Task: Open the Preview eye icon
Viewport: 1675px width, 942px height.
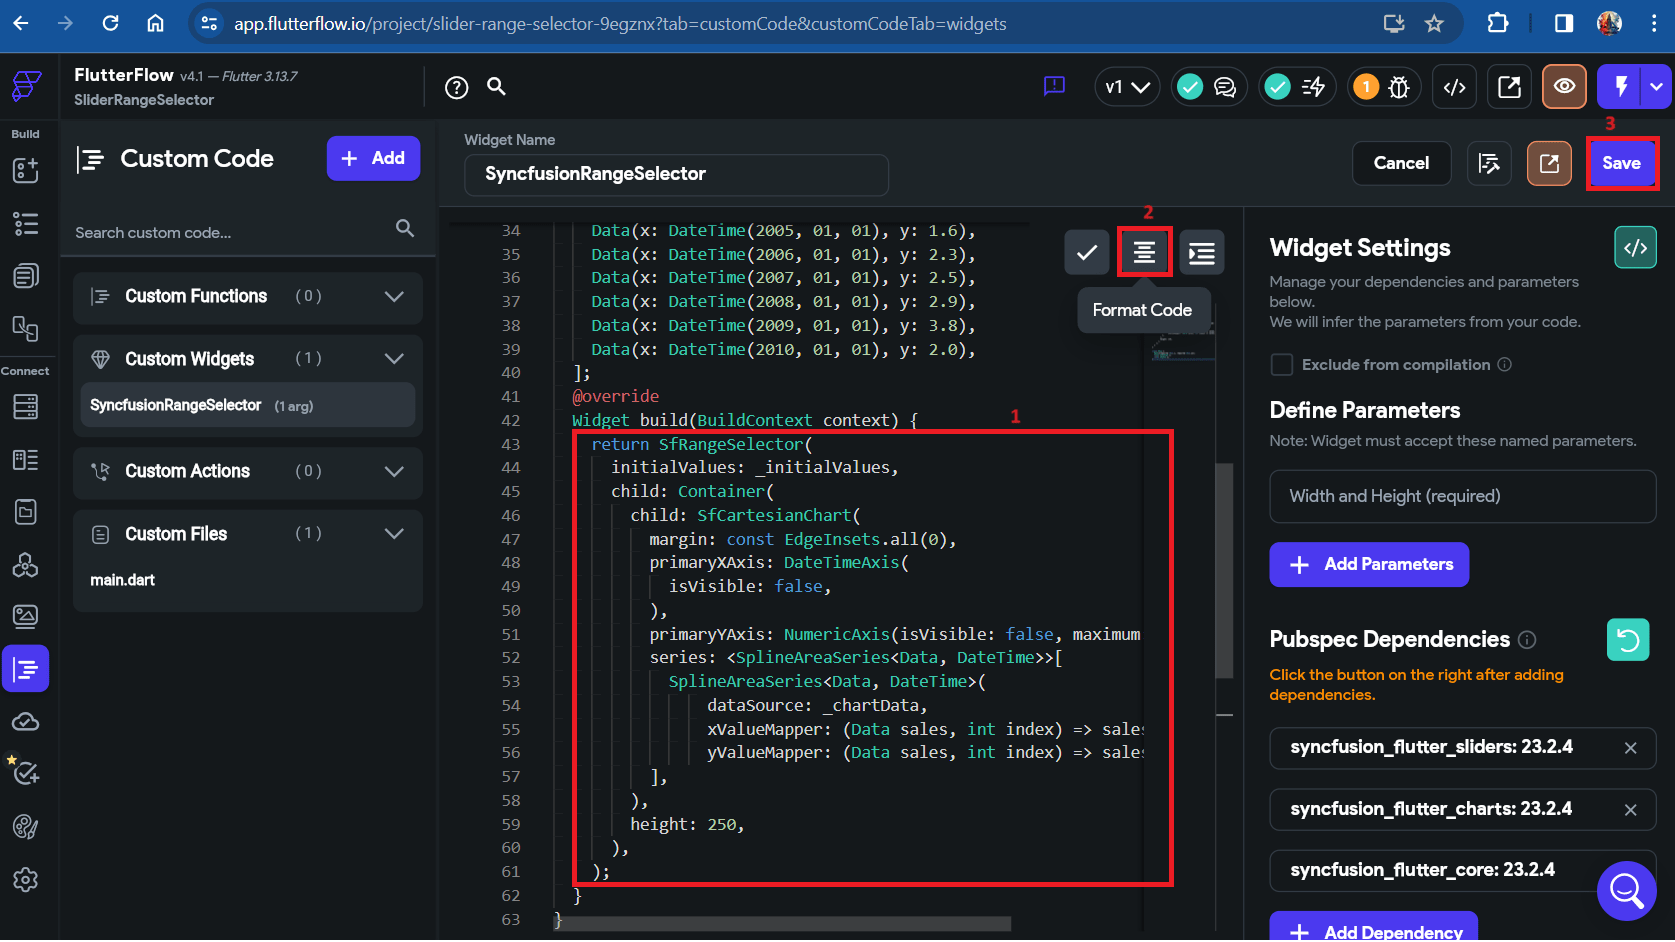Action: (x=1564, y=87)
